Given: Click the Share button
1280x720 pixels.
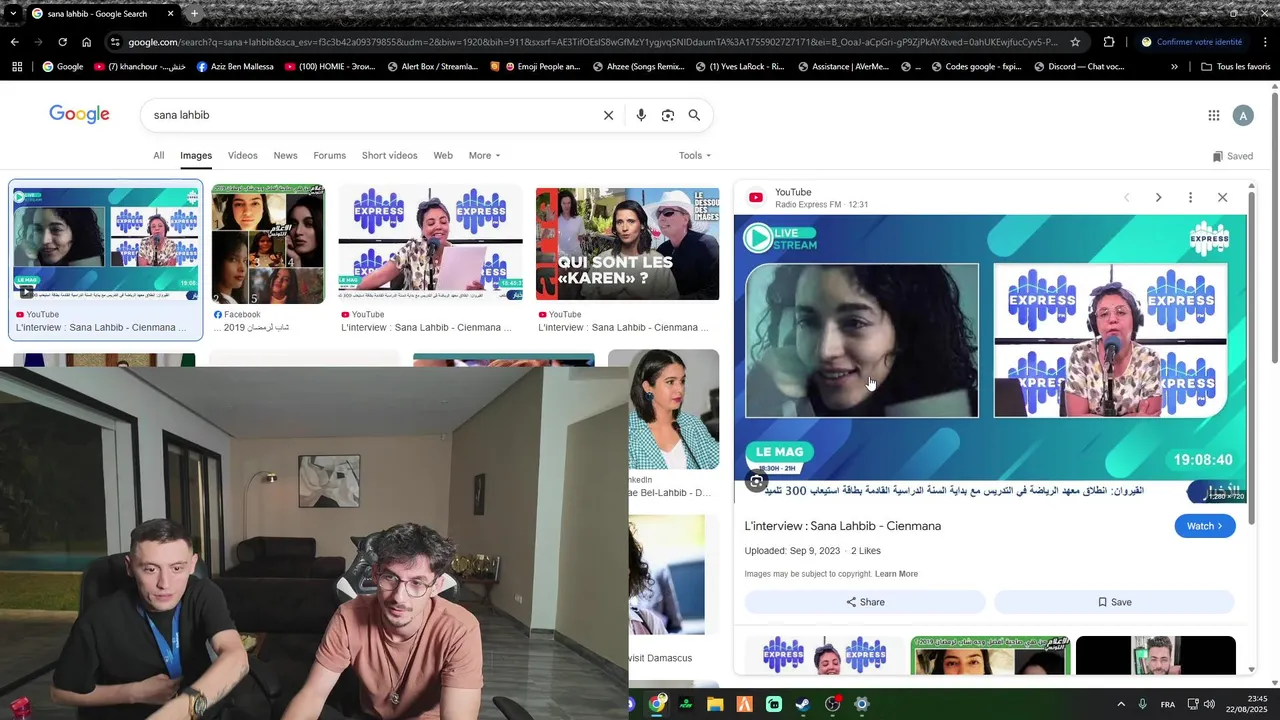Looking at the screenshot, I should click(865, 602).
